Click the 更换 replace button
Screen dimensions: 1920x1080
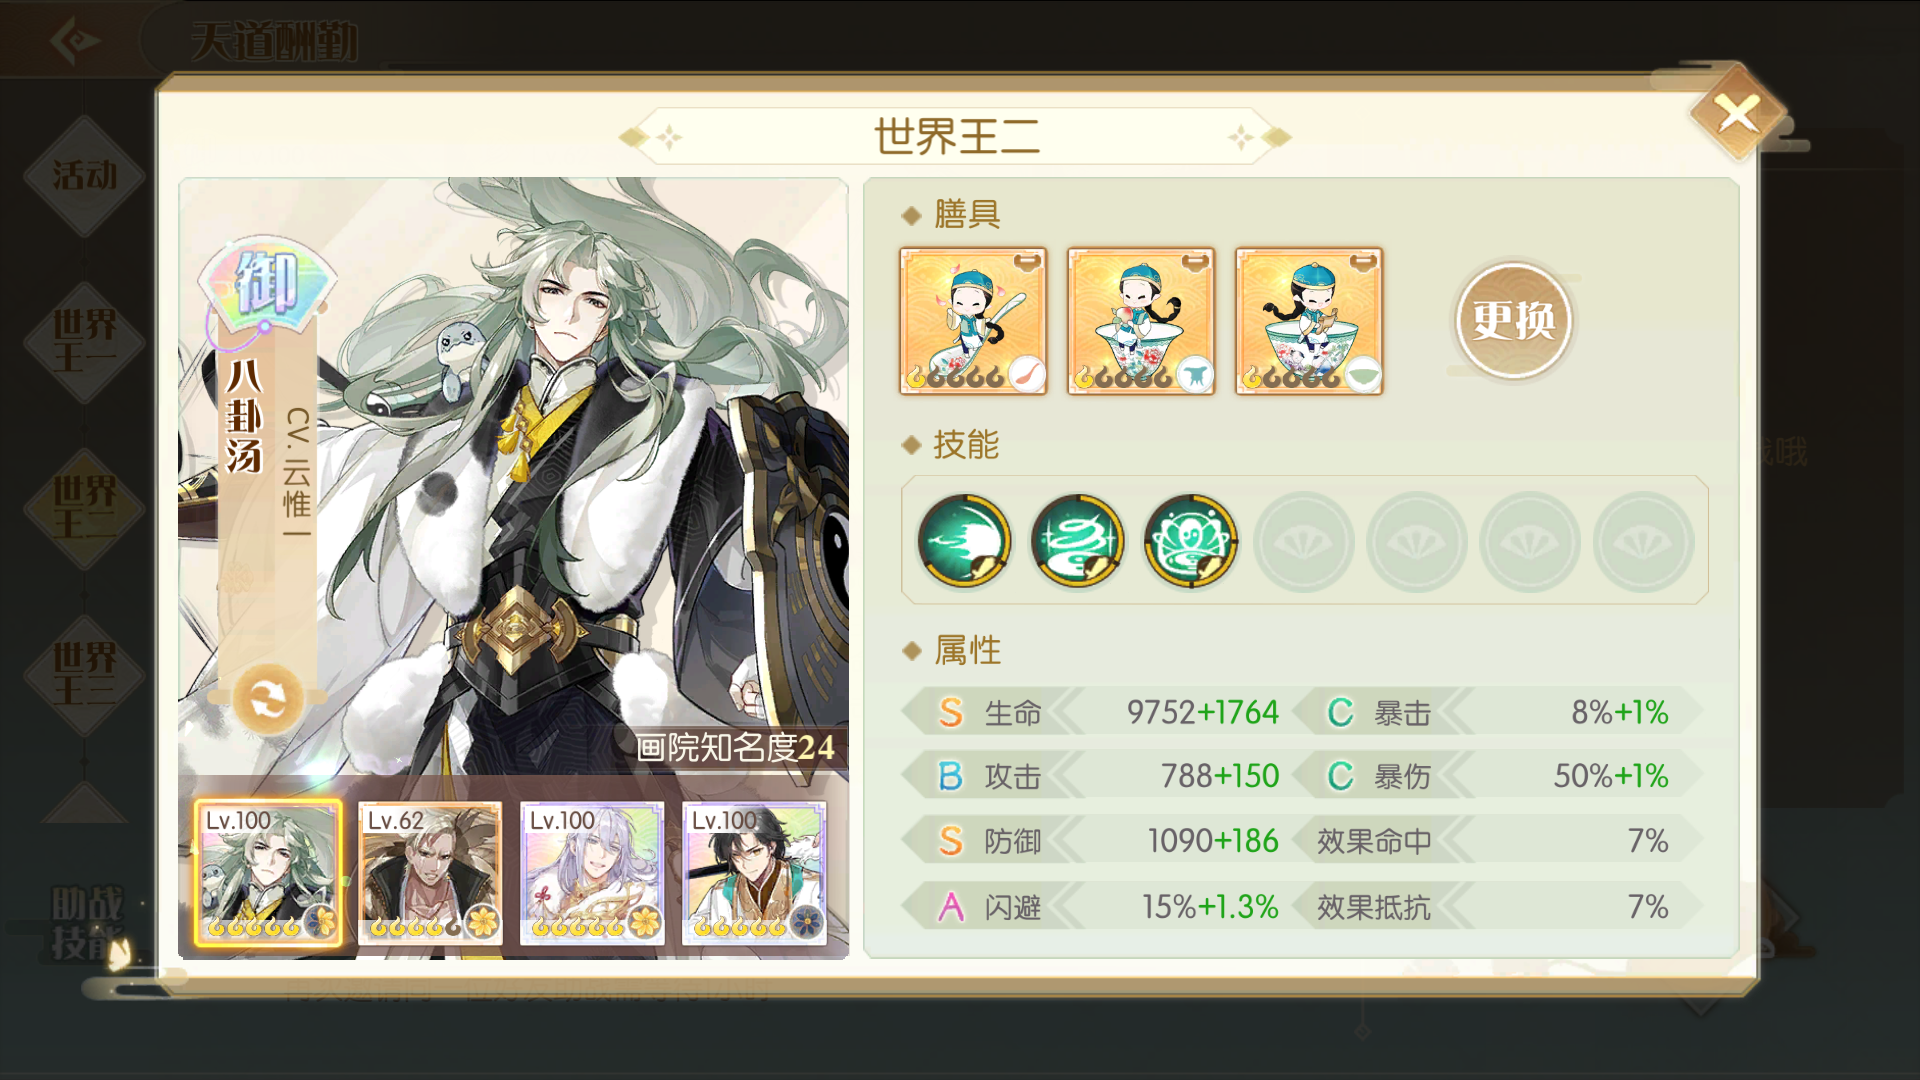(1514, 320)
